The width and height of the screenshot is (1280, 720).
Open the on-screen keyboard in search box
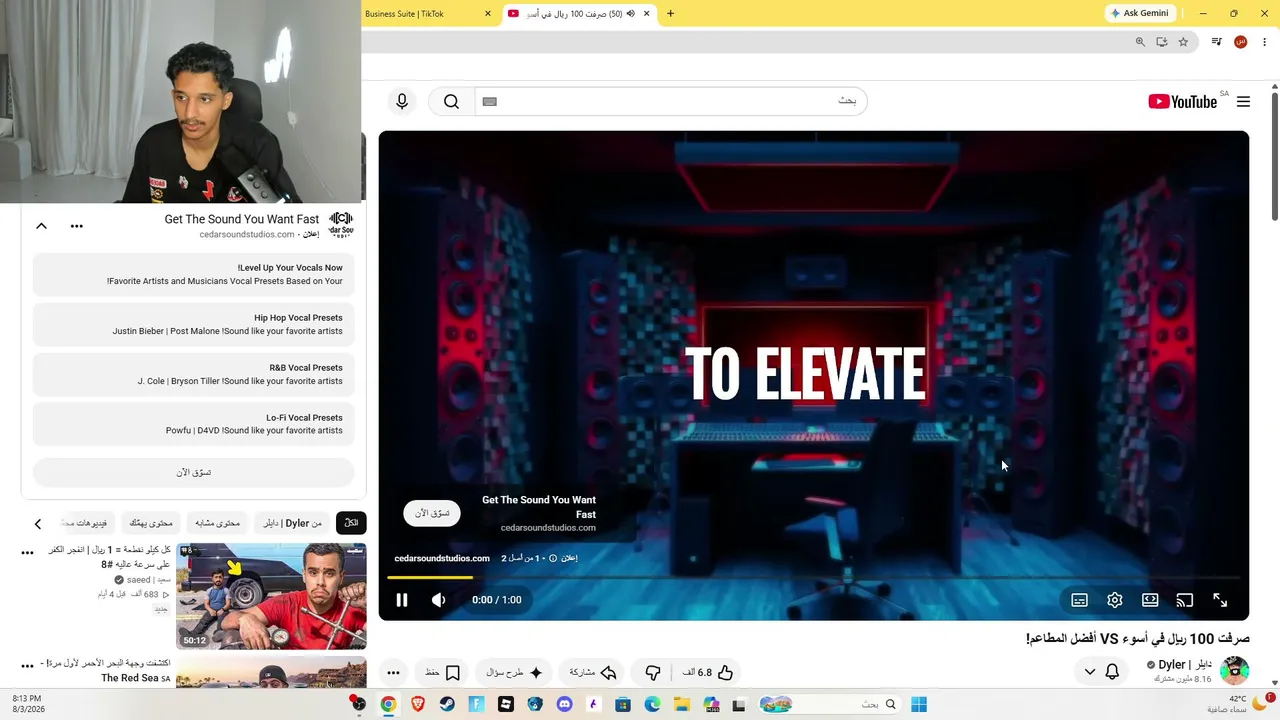coord(489,101)
